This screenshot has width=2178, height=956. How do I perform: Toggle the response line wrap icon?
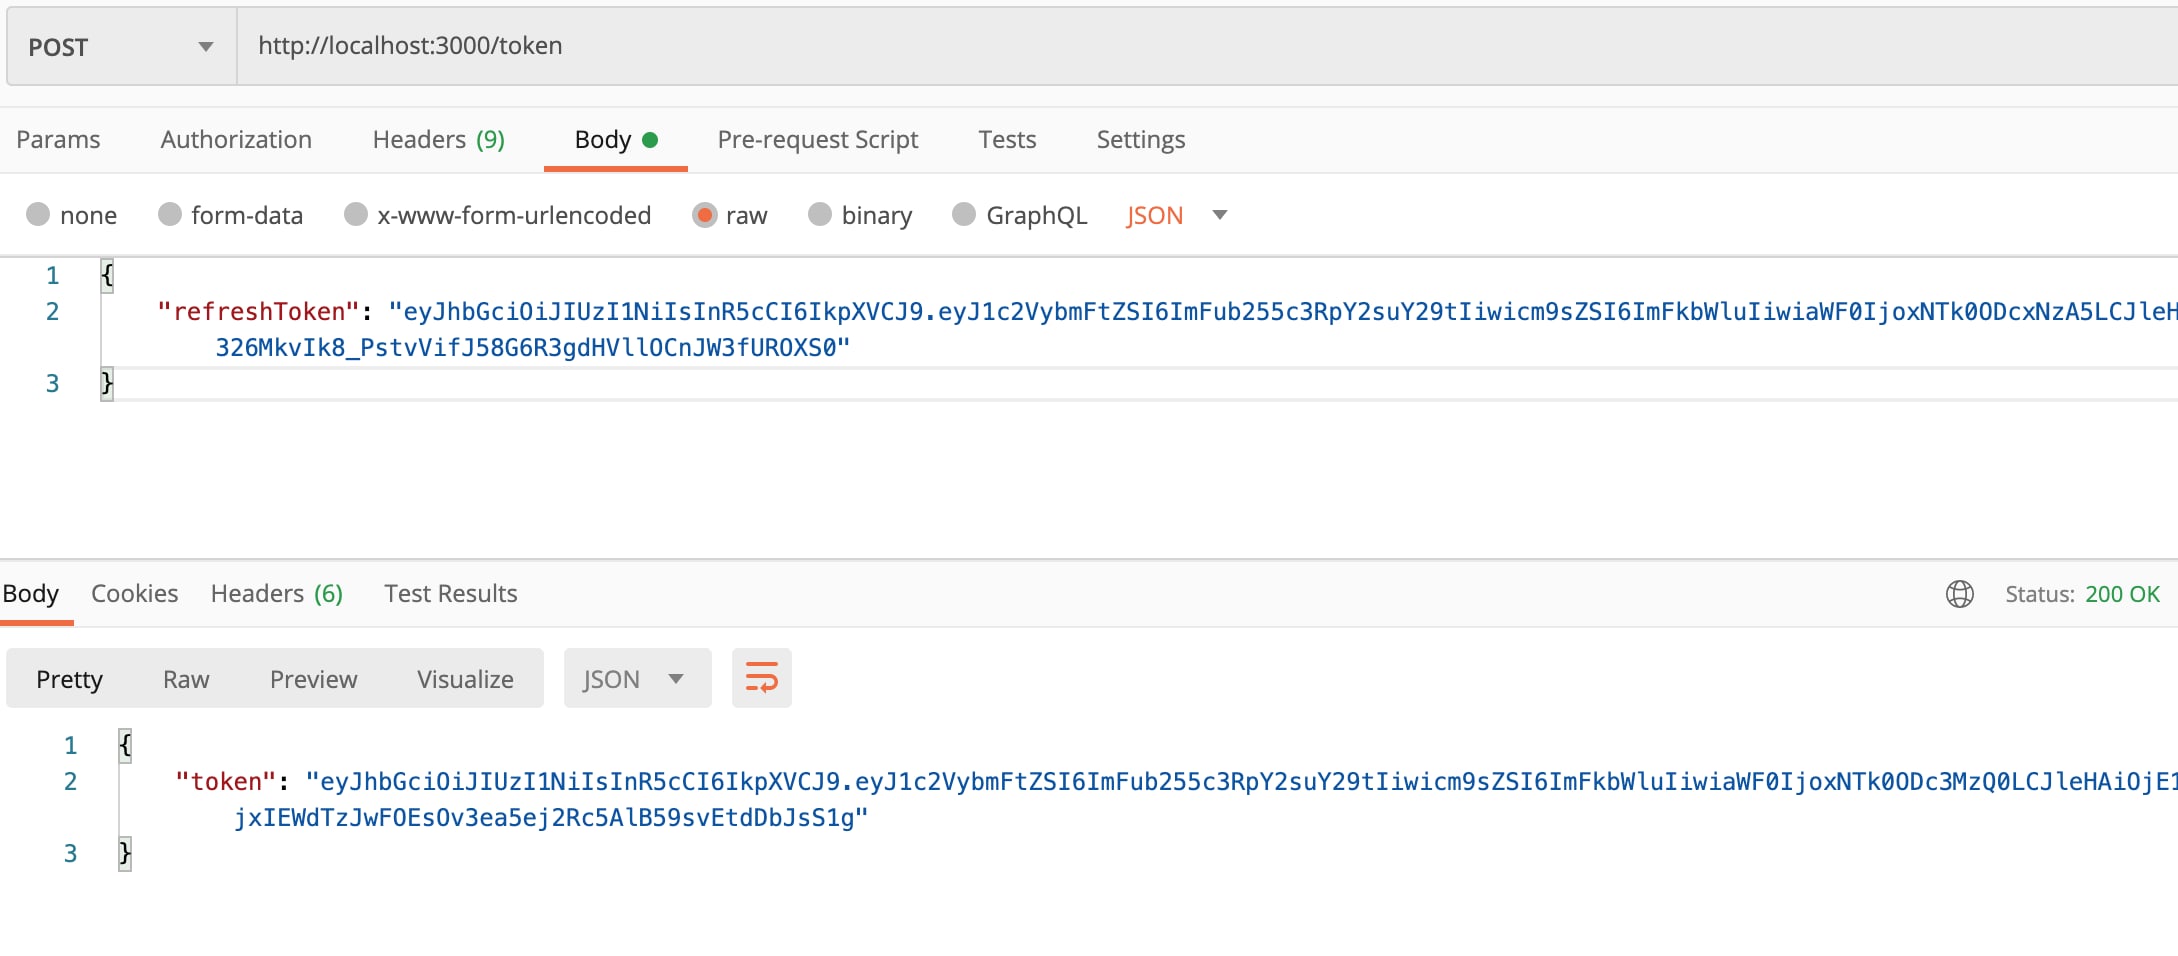tap(762, 679)
